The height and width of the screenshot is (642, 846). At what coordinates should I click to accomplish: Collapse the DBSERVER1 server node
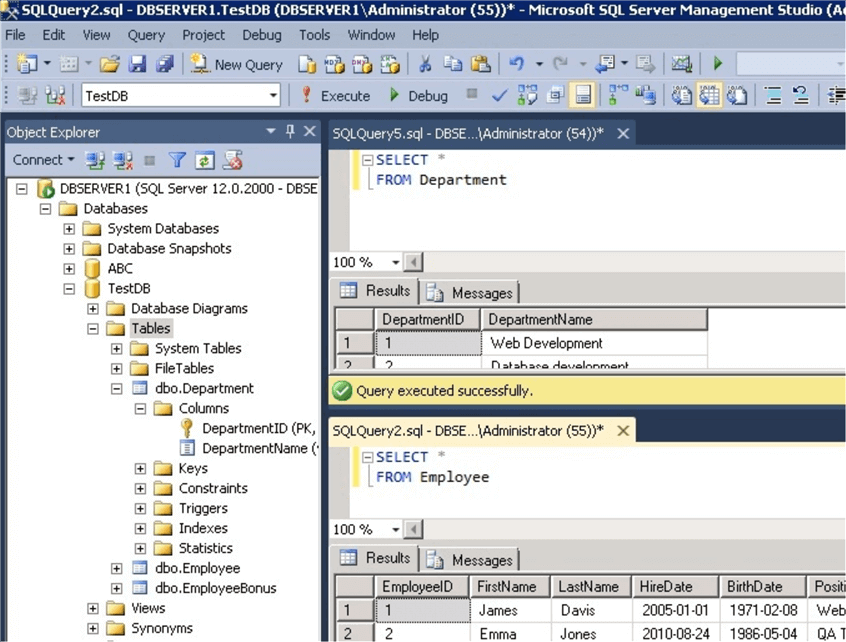[22, 189]
